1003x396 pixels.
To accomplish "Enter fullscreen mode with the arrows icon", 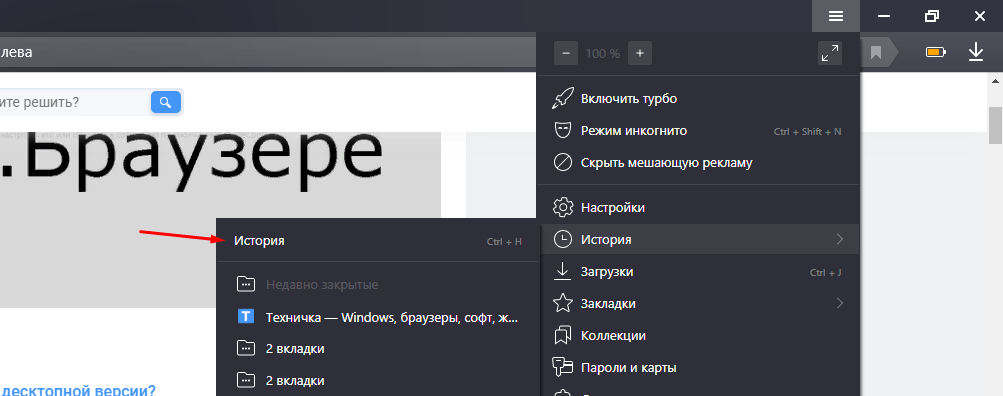I will point(830,53).
